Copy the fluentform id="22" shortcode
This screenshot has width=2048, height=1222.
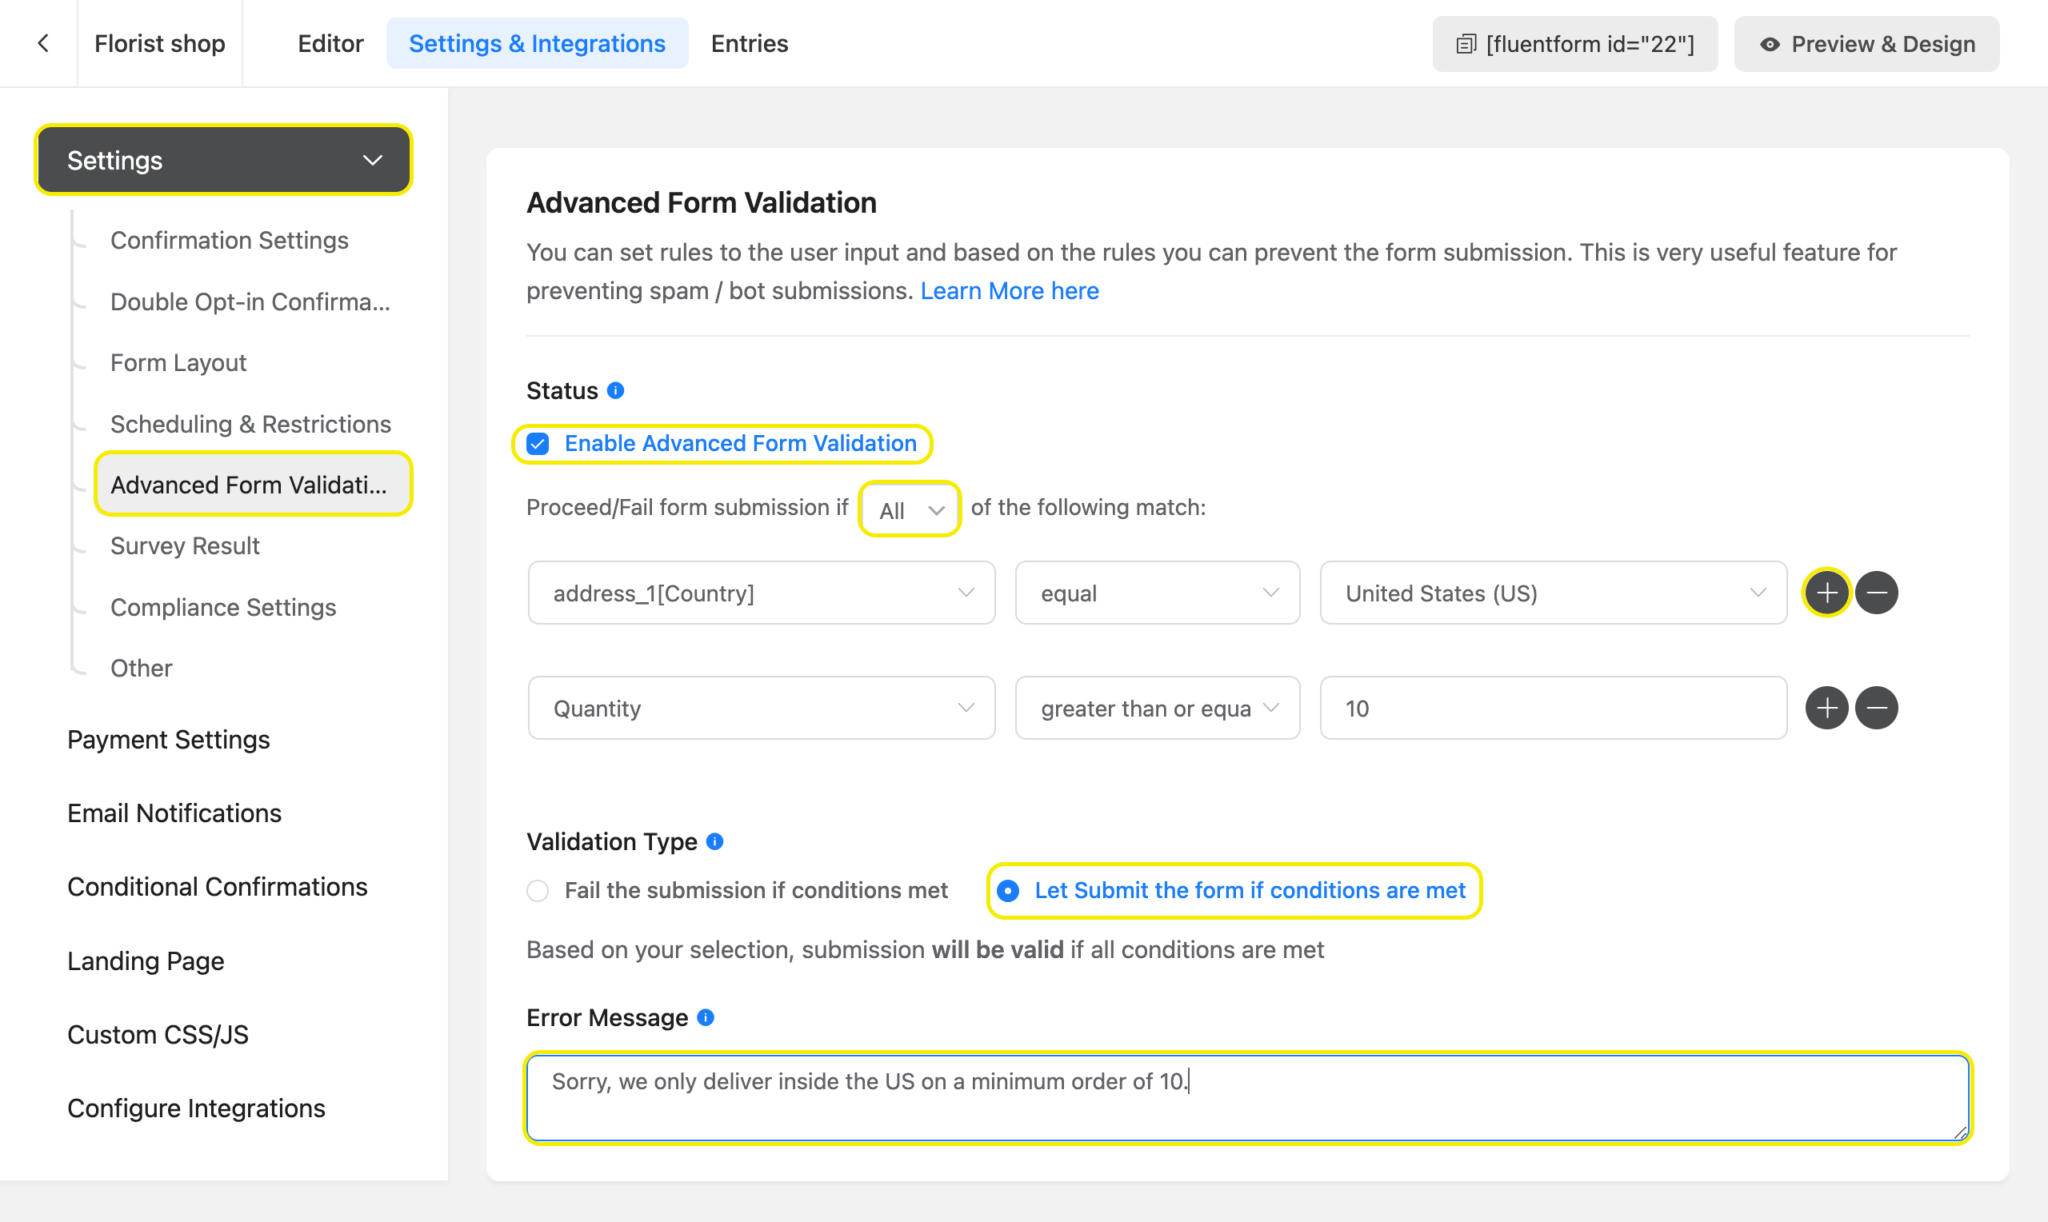pyautogui.click(x=1574, y=43)
